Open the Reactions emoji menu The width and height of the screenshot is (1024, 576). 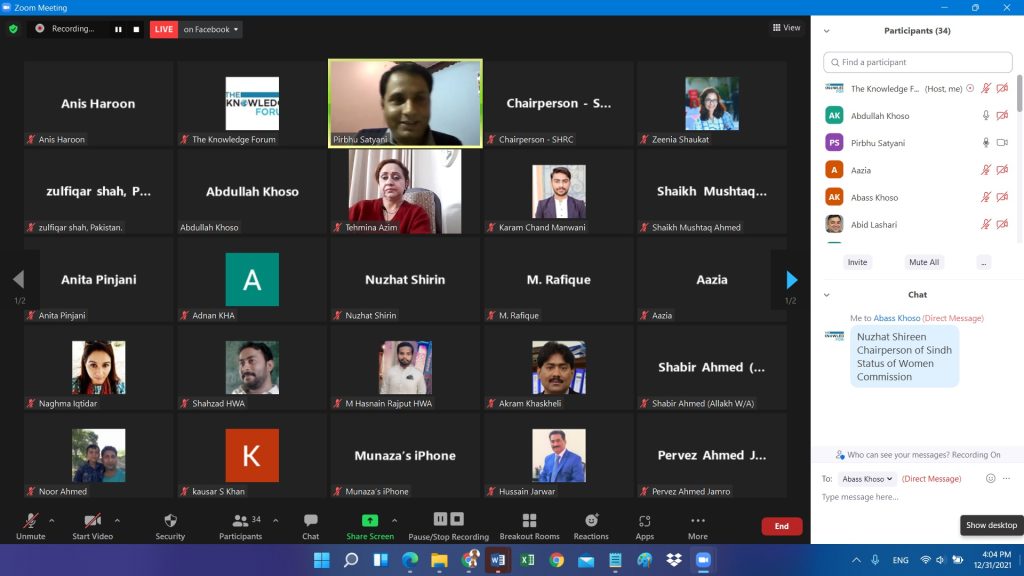[591, 521]
